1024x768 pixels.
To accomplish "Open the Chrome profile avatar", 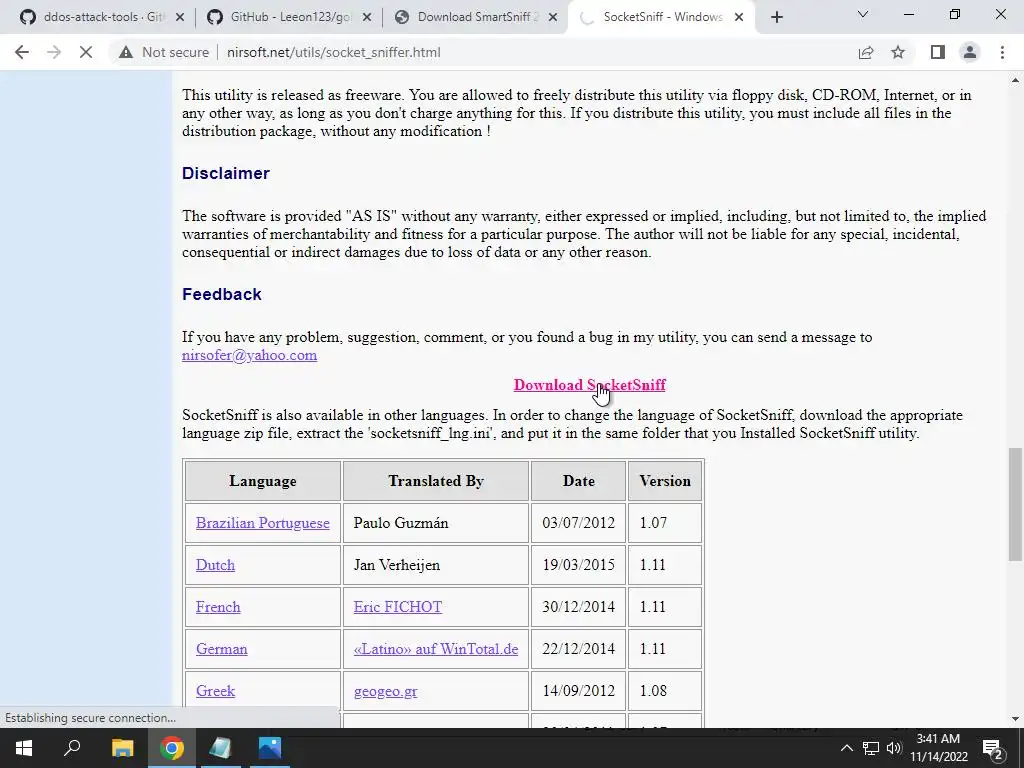I will [970, 52].
